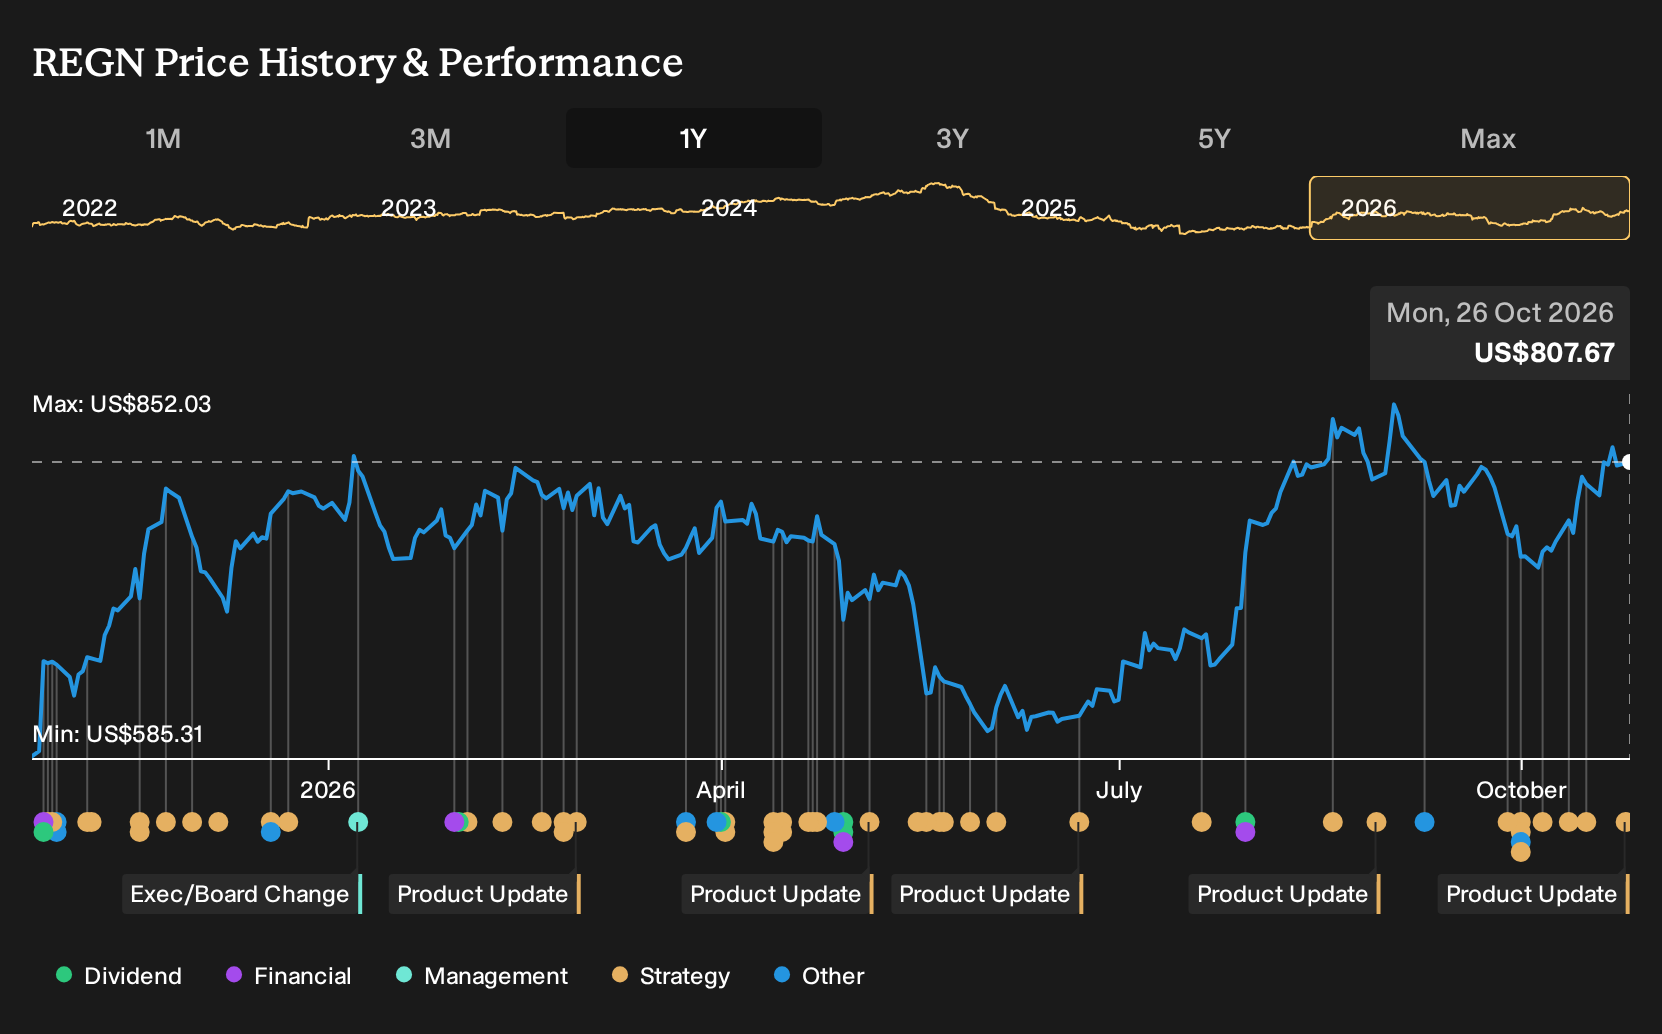Image resolution: width=1662 pixels, height=1034 pixels.
Task: Open the Exec/Board Change event label
Action: (241, 894)
